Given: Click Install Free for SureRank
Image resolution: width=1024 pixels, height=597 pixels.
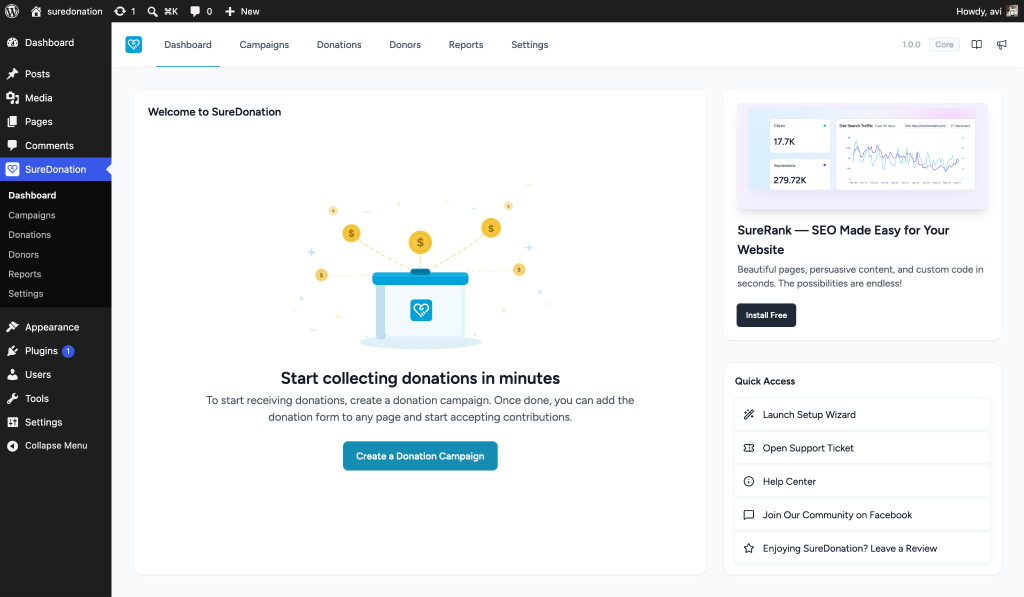Looking at the screenshot, I should (766, 315).
